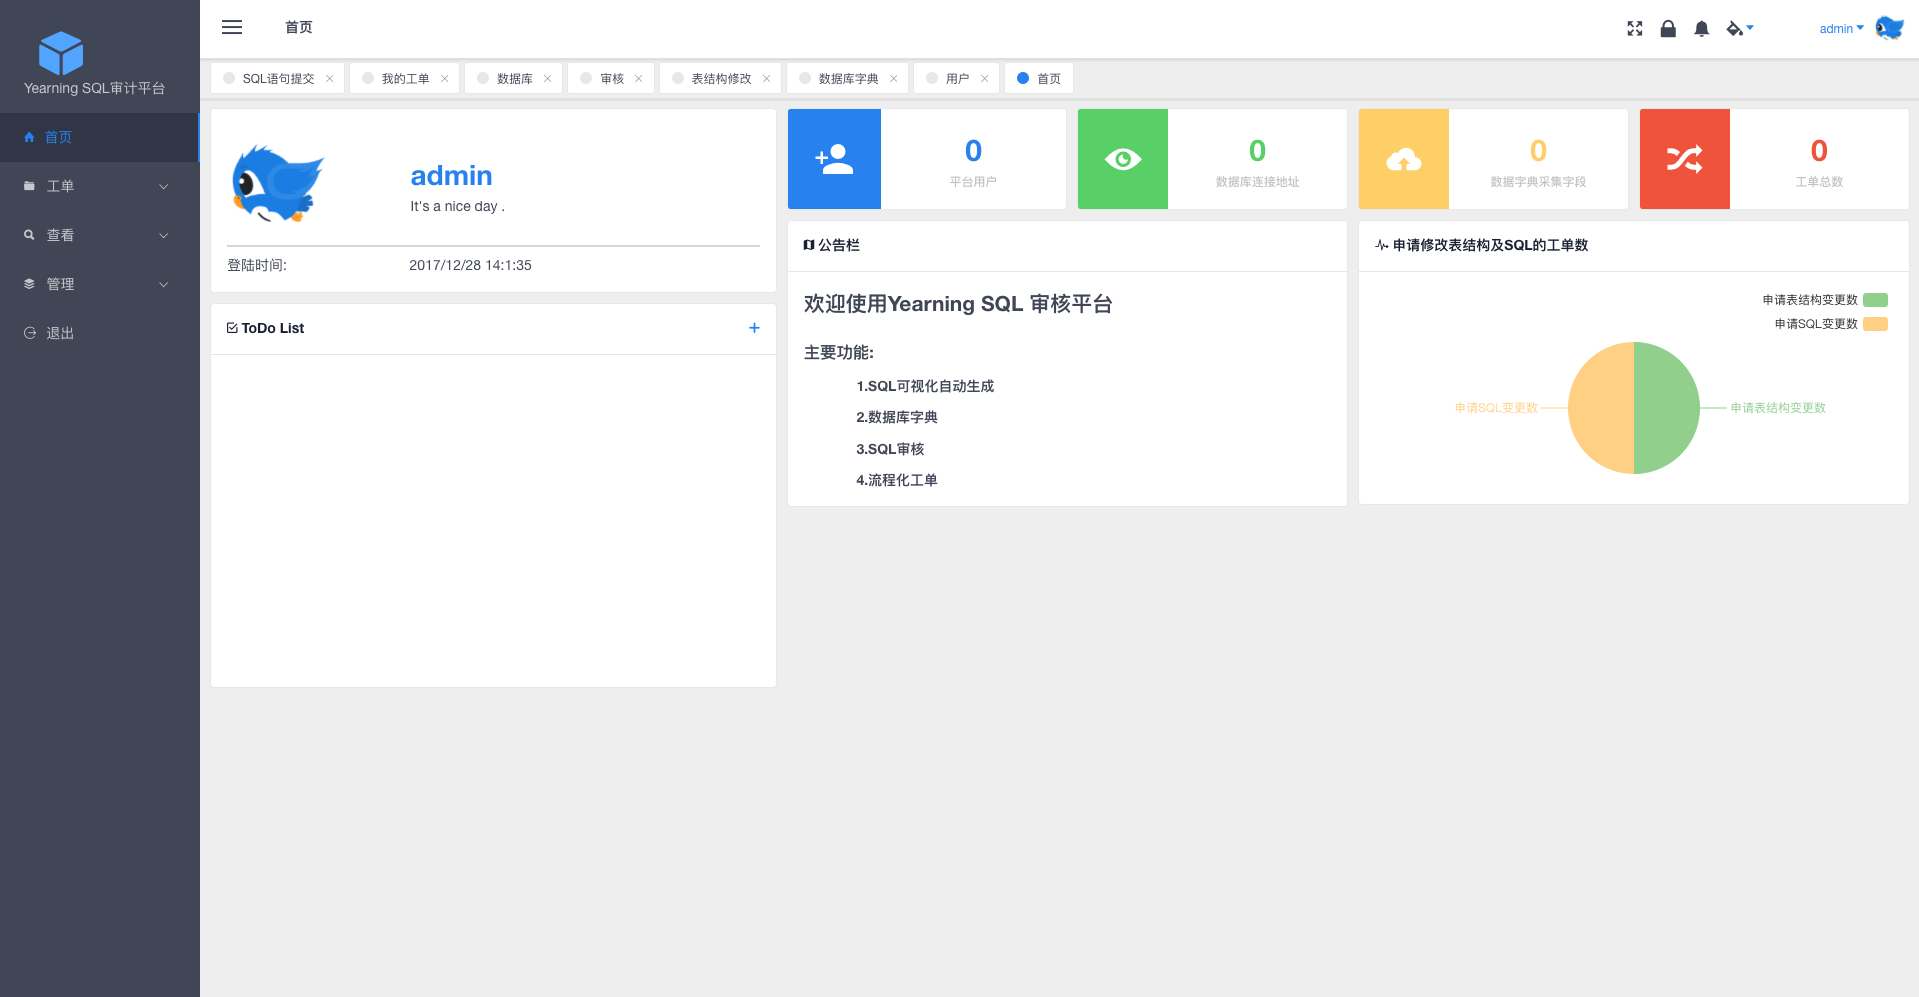Expand the 工单 sidebar menu

pos(98,186)
